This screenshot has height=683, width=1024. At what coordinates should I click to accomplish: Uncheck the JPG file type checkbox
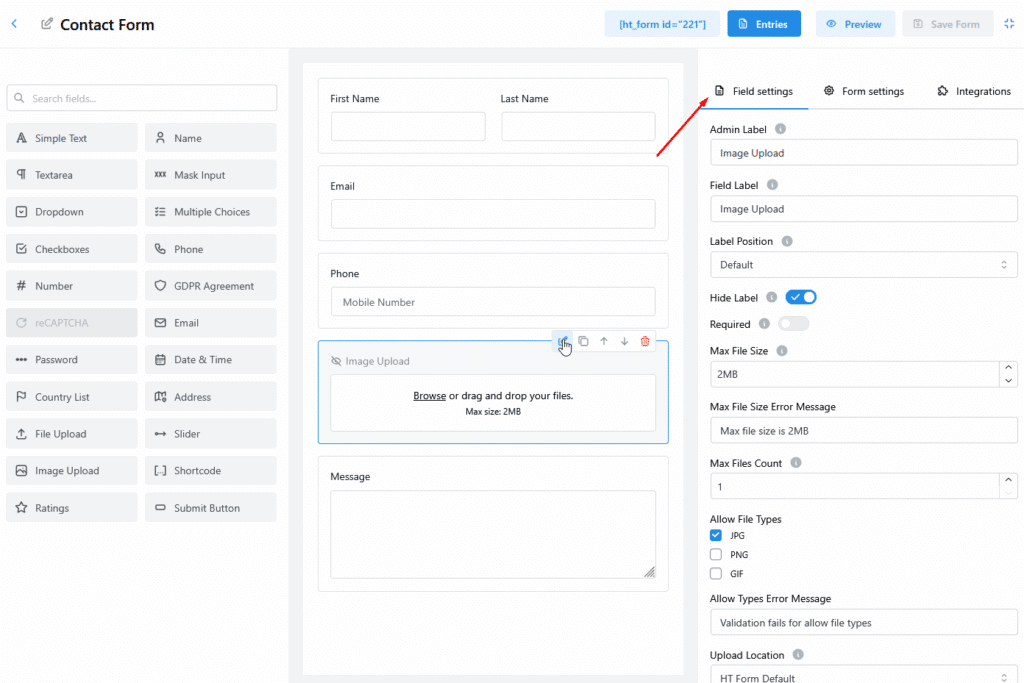pyautogui.click(x=716, y=535)
